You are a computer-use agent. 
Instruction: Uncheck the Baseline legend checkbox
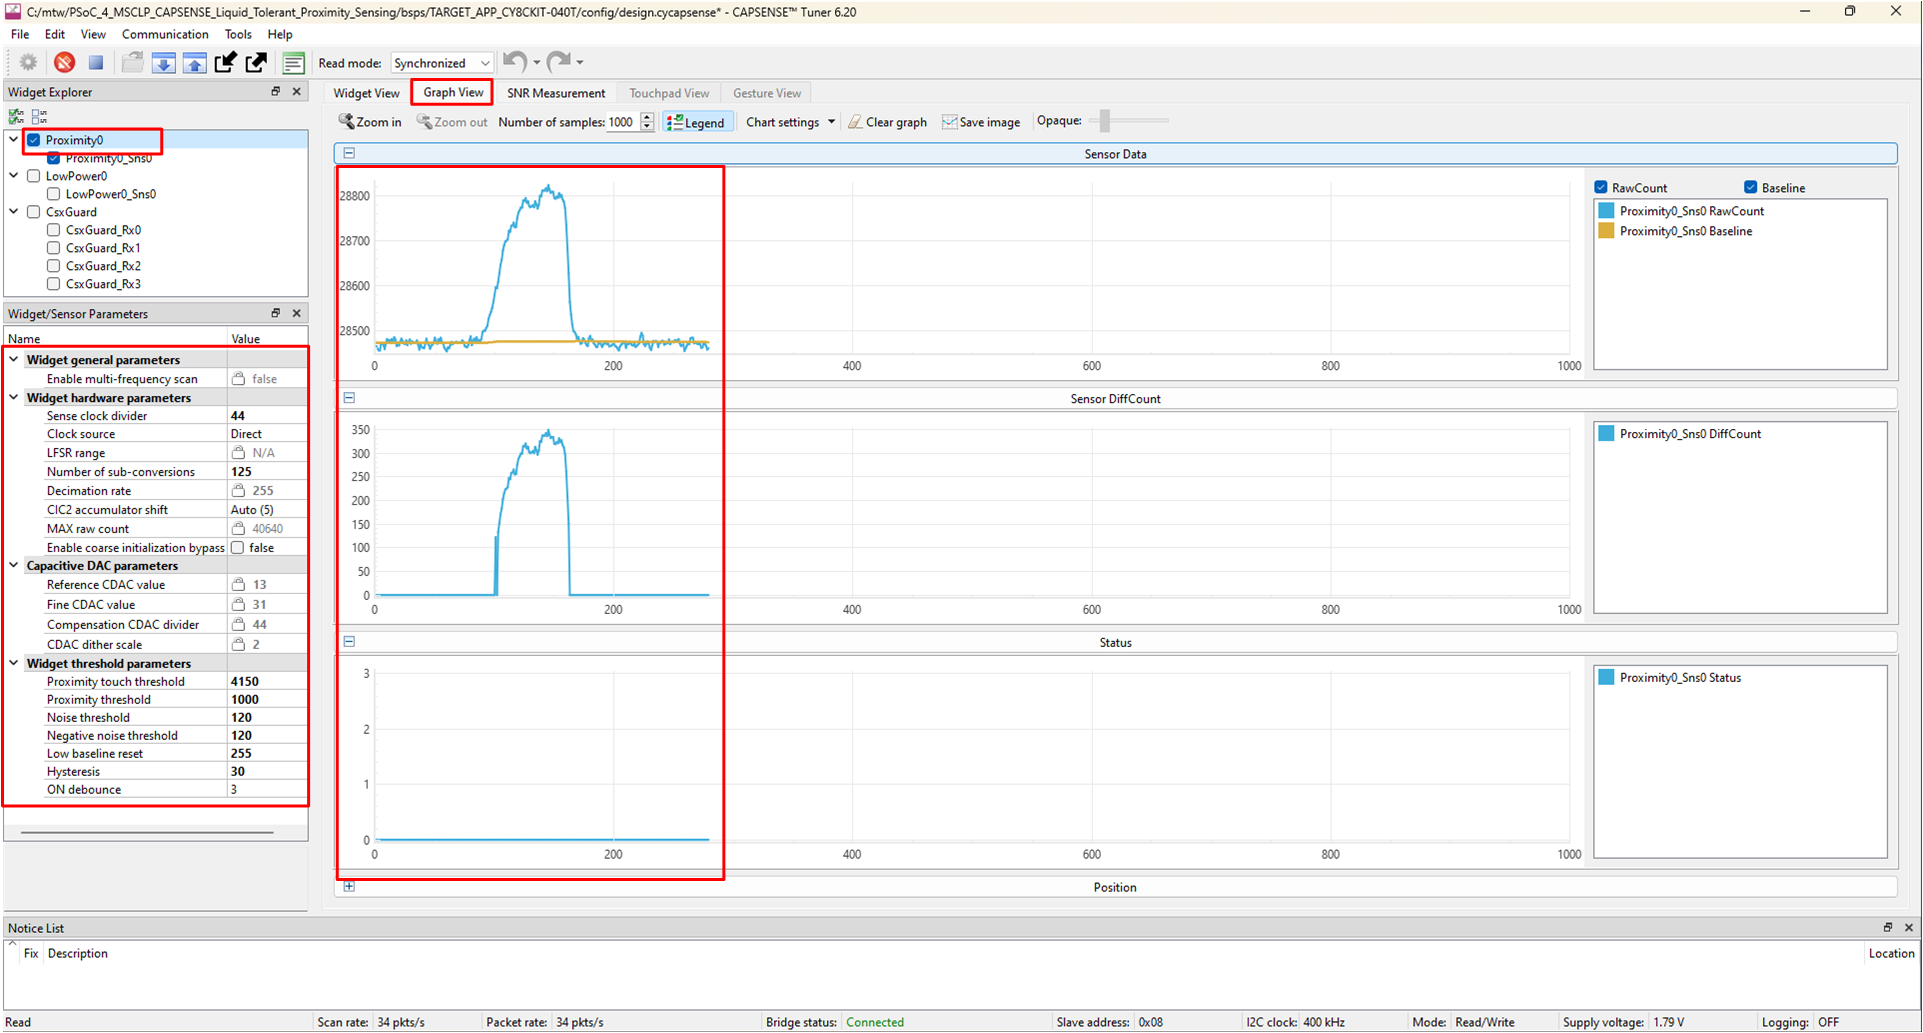click(1751, 187)
